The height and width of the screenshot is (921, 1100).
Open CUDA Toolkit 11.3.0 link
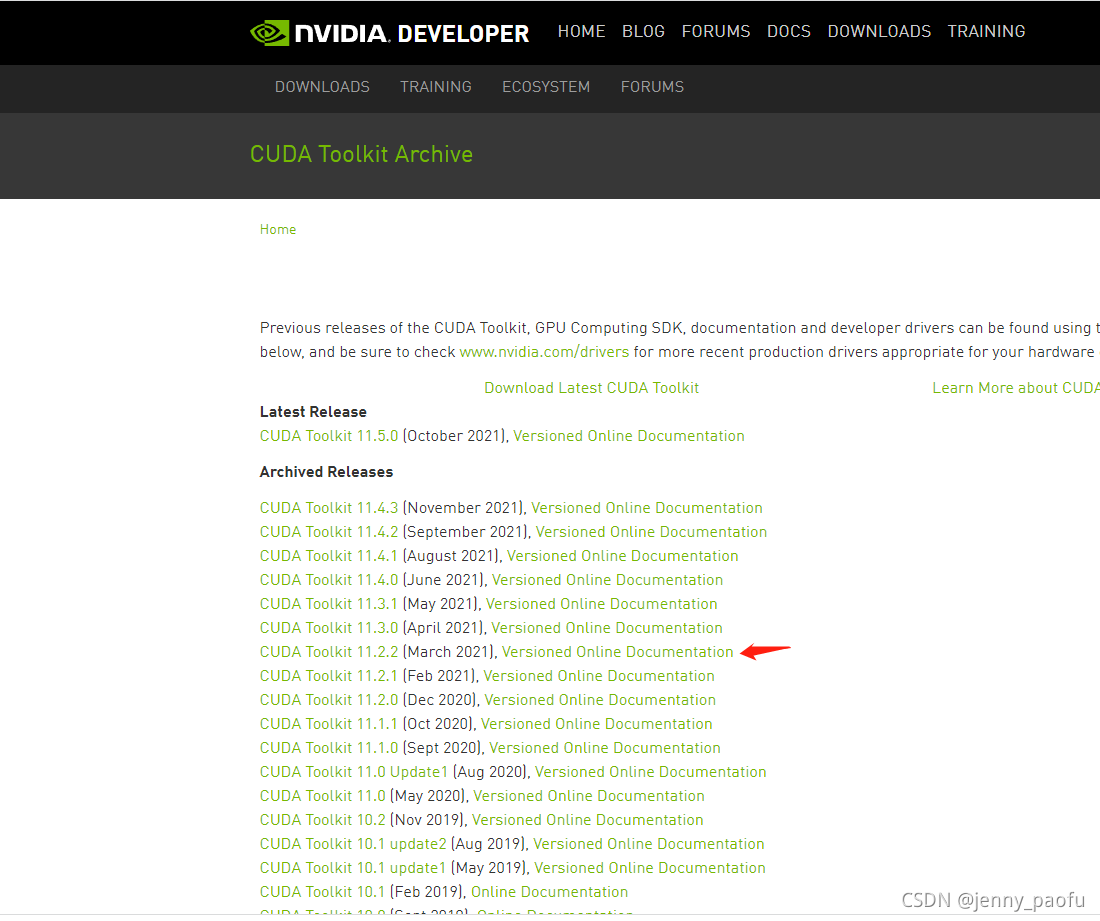(x=329, y=628)
